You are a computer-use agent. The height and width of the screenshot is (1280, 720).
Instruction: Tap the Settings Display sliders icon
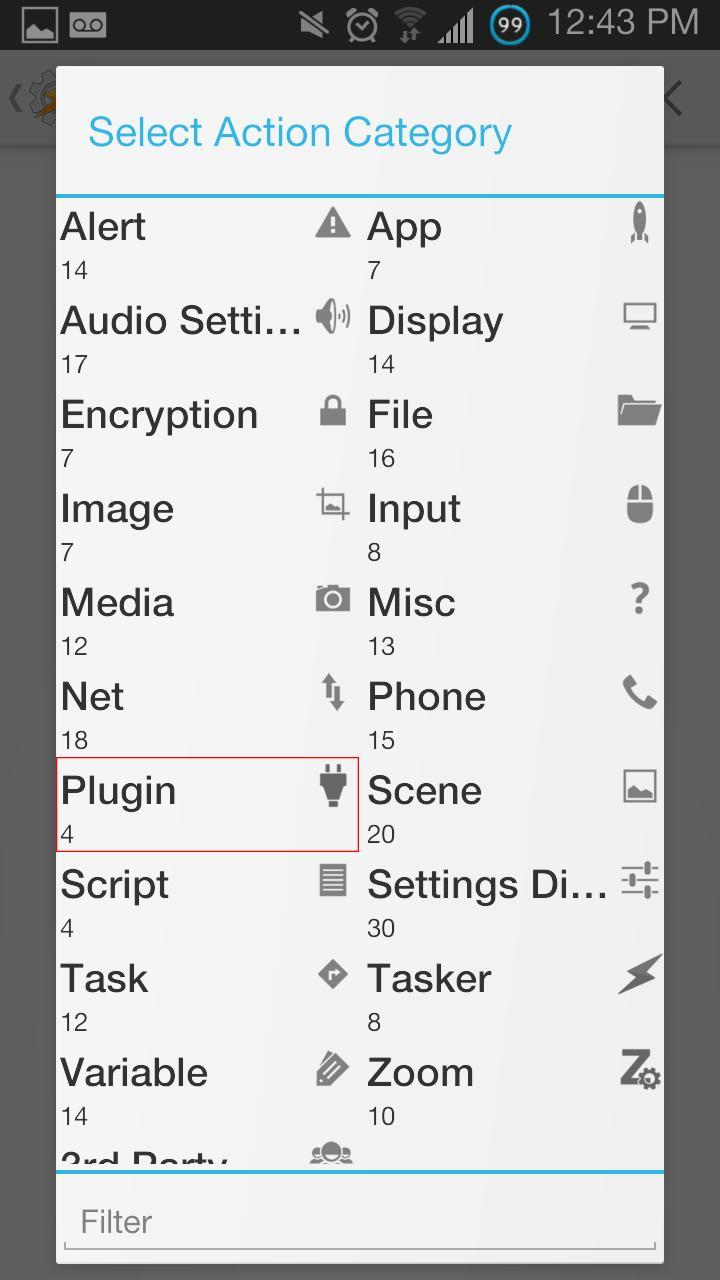coord(639,881)
